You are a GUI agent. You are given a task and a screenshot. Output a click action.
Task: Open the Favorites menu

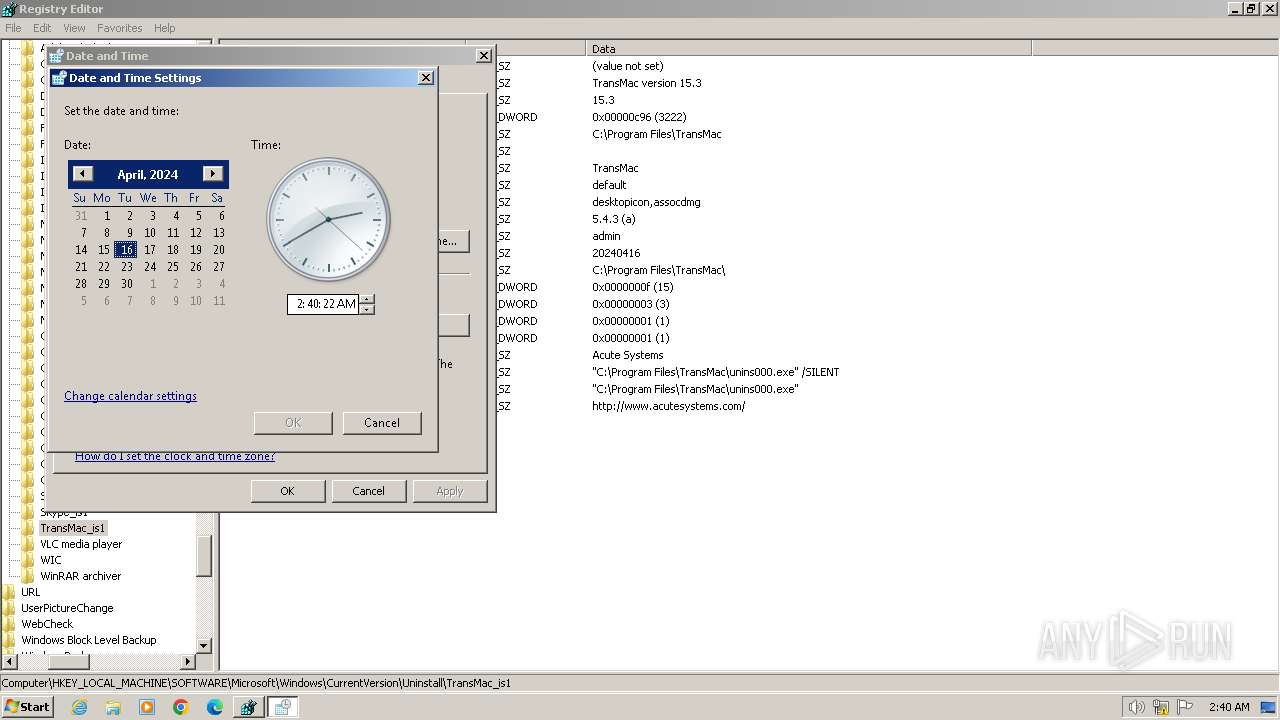pyautogui.click(x=120, y=28)
